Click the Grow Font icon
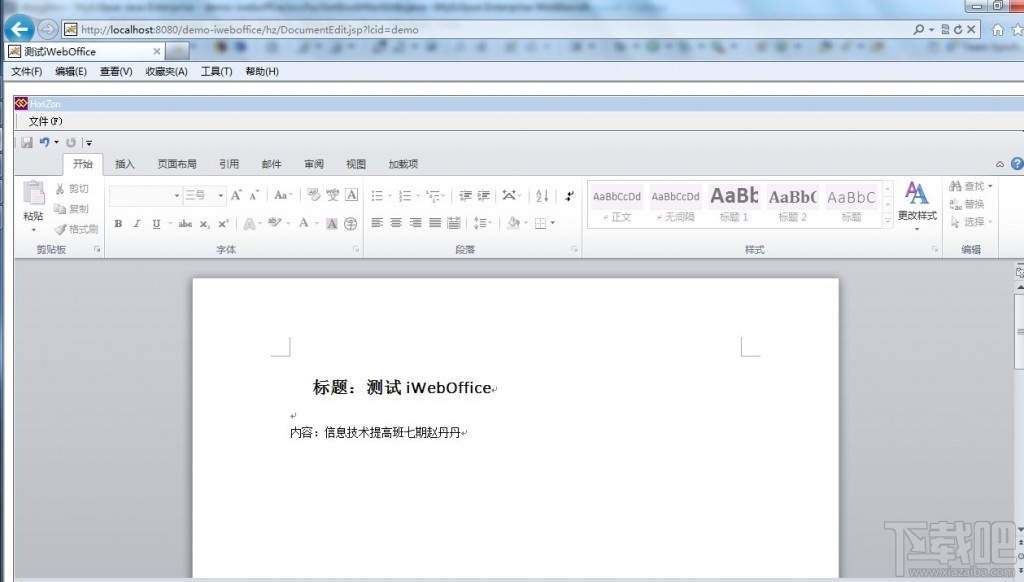The width and height of the screenshot is (1024, 582). click(x=236, y=195)
